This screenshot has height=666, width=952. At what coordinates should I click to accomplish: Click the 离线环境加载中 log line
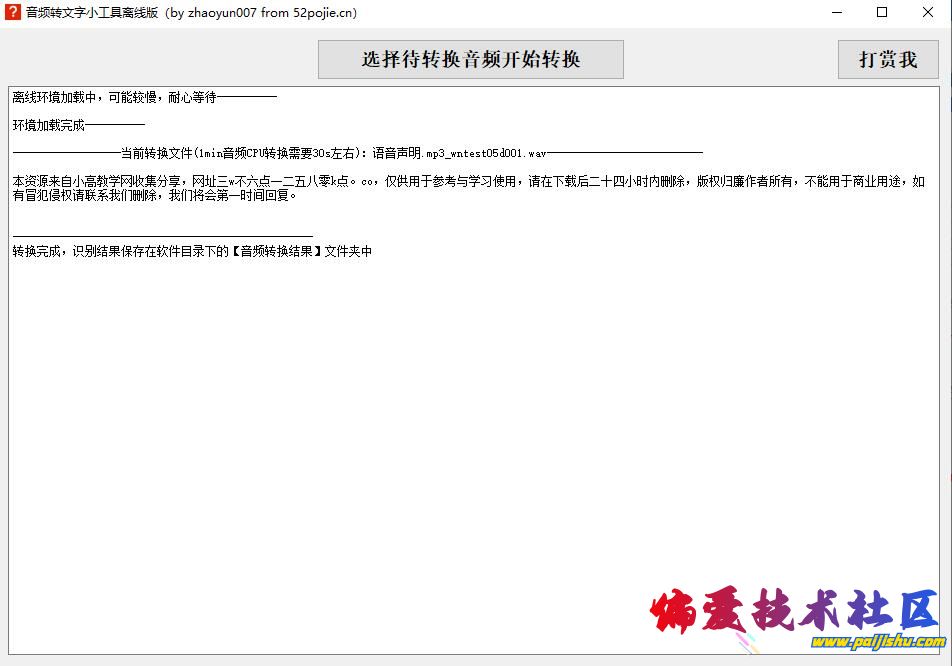tap(114, 97)
